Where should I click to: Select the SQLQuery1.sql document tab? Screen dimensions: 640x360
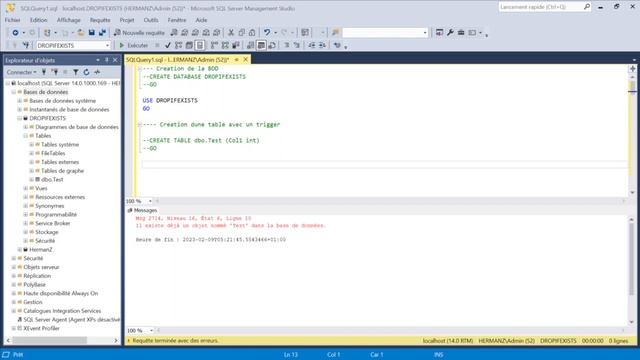178,60
